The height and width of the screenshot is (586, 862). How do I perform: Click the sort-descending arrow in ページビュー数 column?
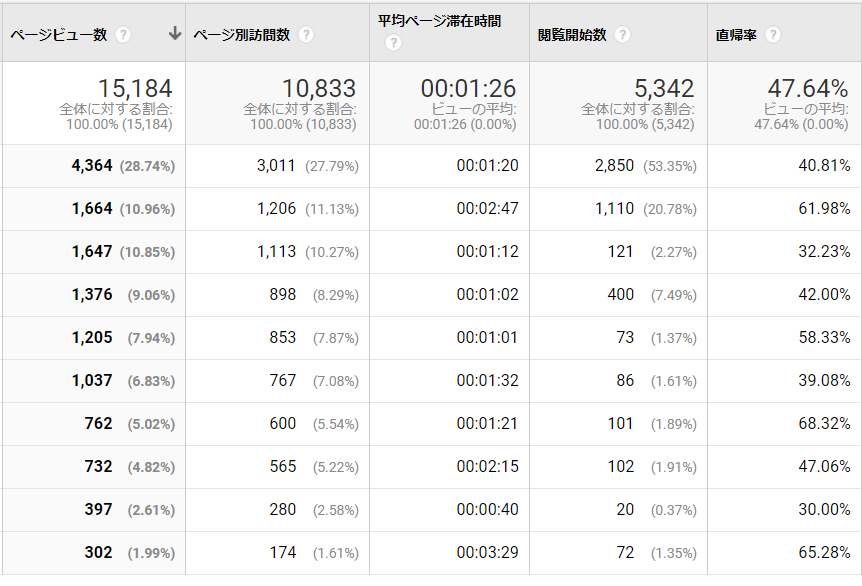click(175, 34)
